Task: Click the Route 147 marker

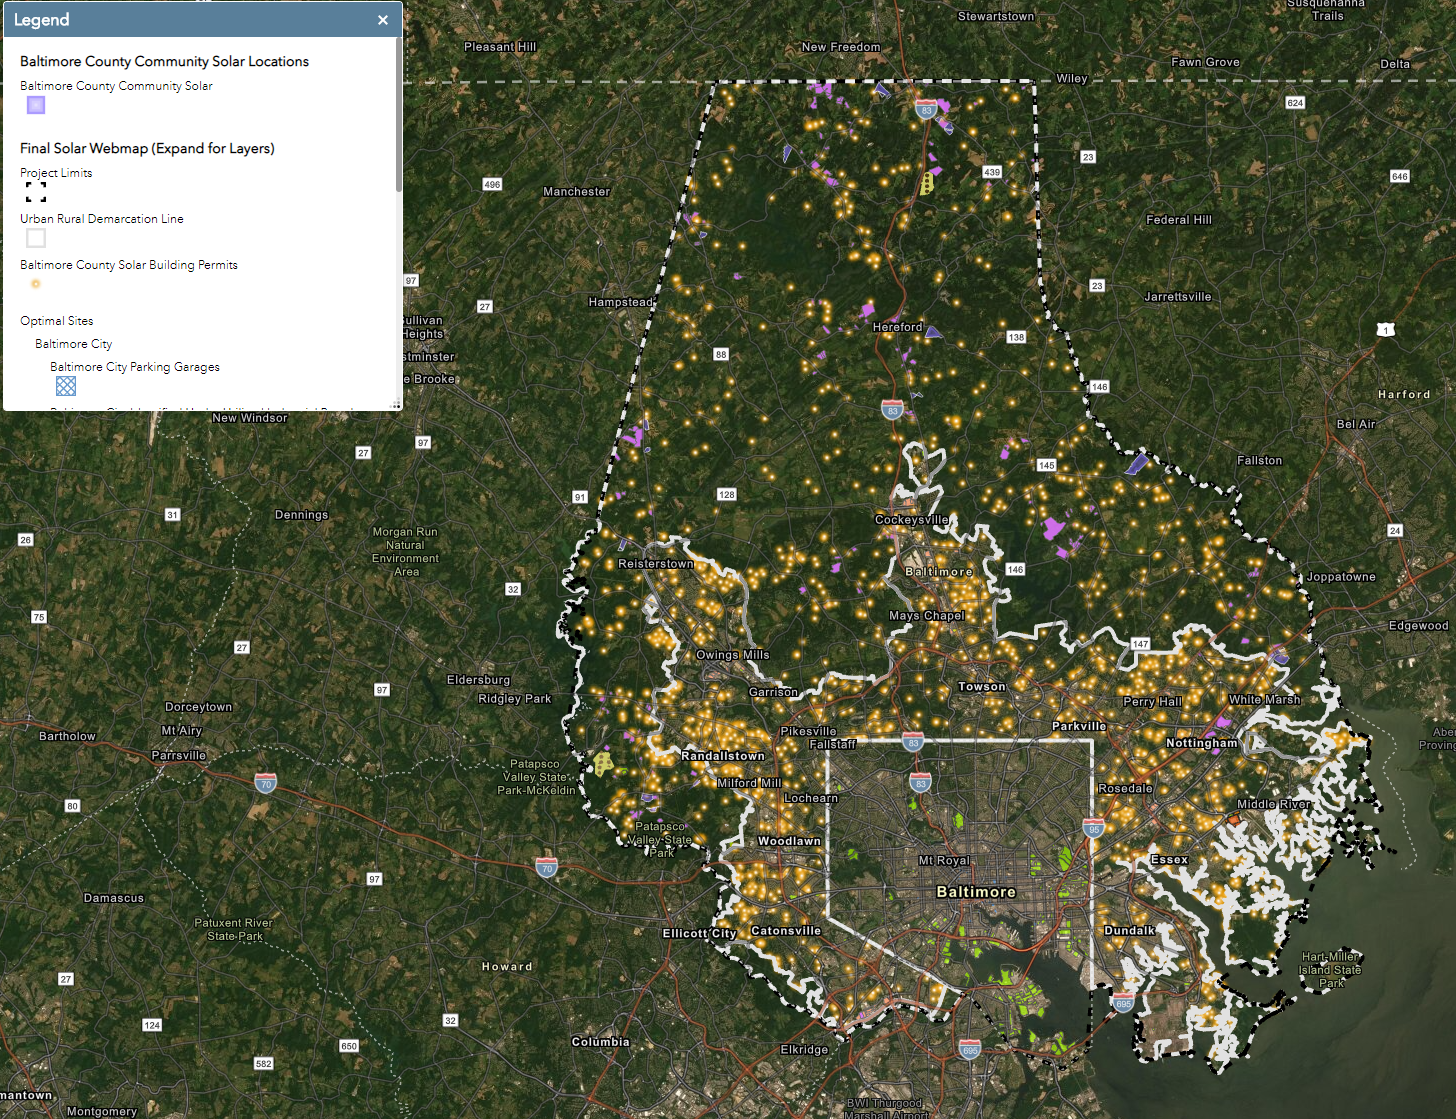Action: (x=1141, y=644)
